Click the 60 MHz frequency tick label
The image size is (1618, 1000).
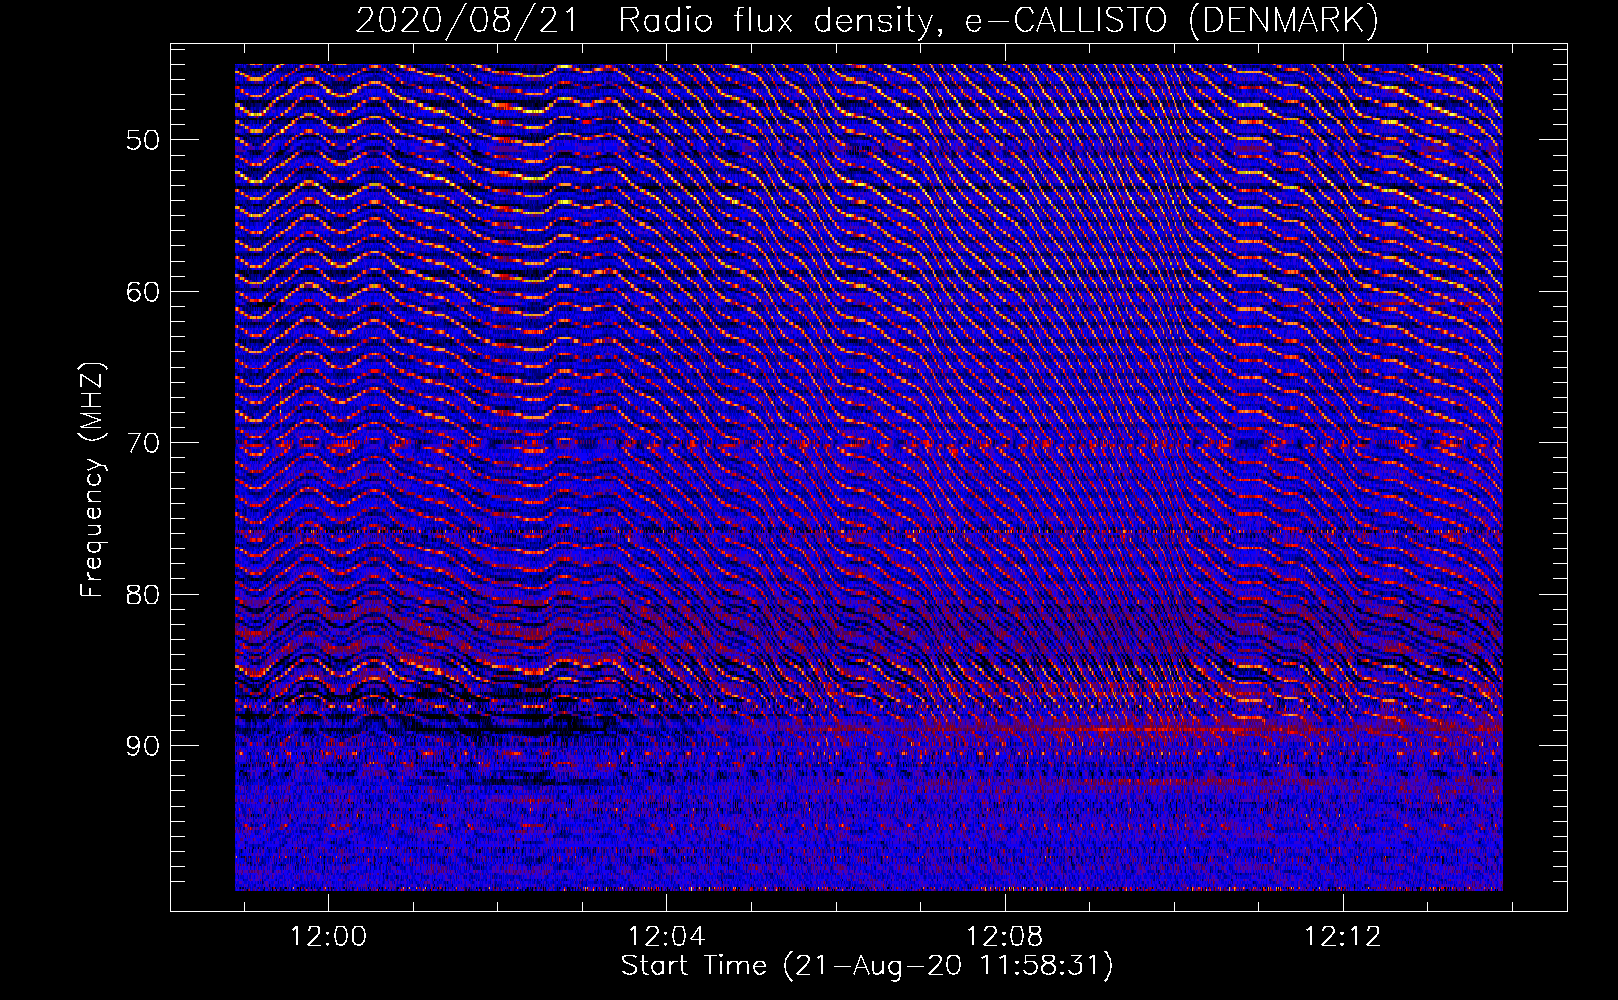(143, 292)
